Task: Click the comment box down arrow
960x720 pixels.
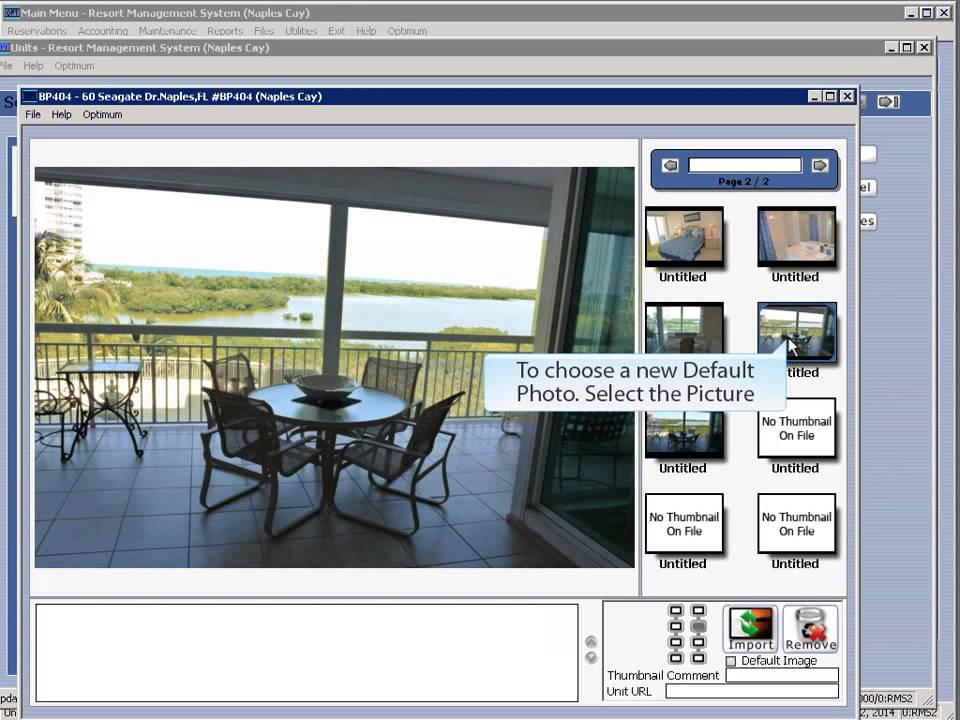Action: coord(591,658)
